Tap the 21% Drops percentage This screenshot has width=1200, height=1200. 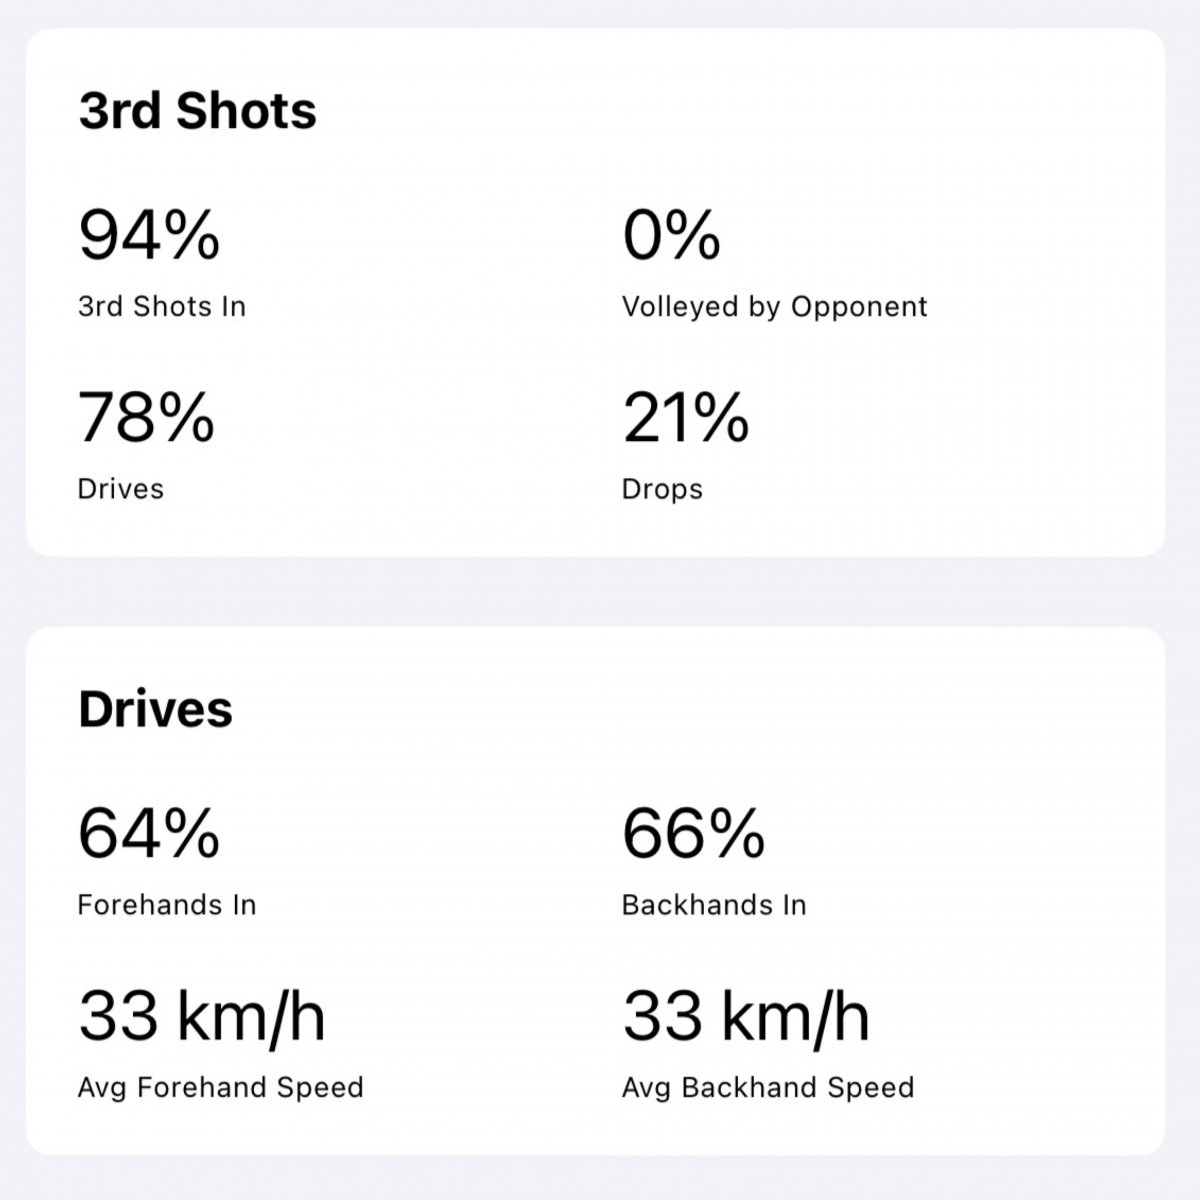pos(685,417)
